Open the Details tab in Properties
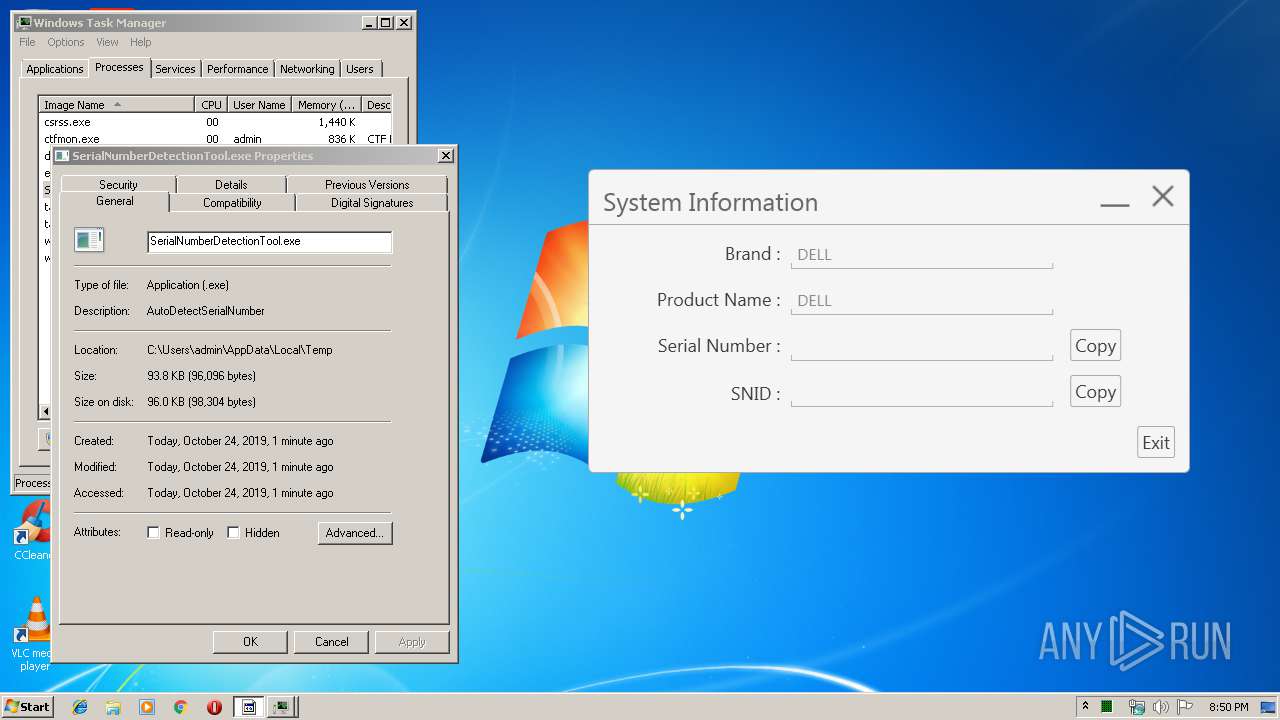This screenshot has height=720, width=1280. tap(231, 185)
